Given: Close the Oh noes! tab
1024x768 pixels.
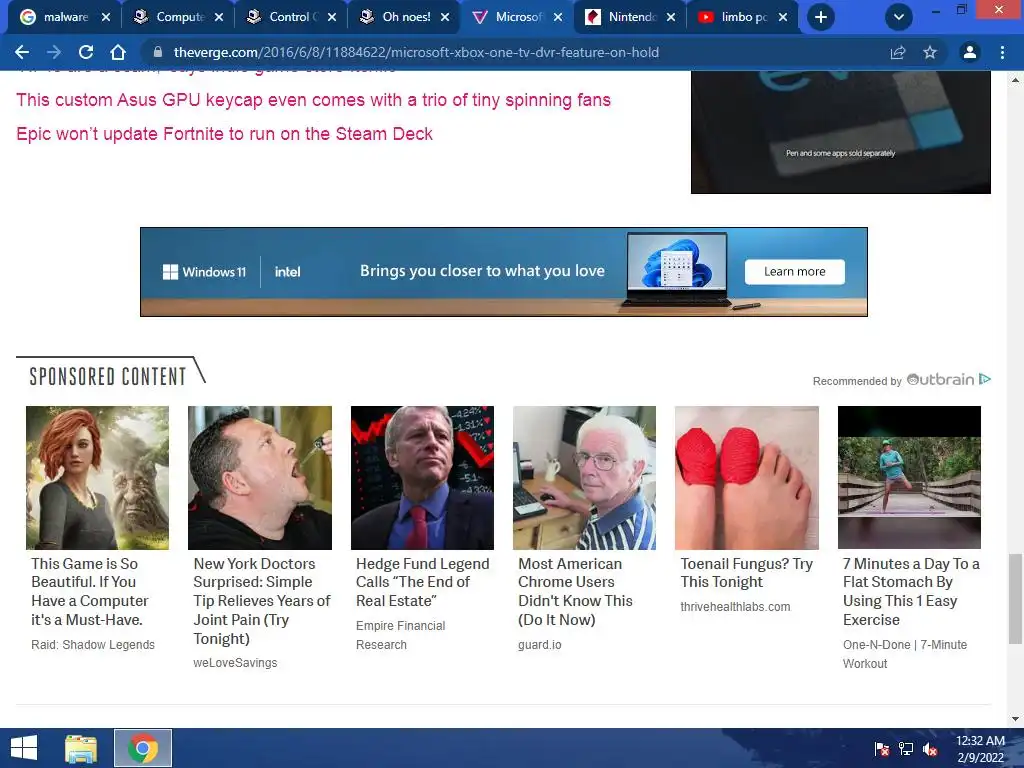Looking at the screenshot, I should (x=445, y=17).
